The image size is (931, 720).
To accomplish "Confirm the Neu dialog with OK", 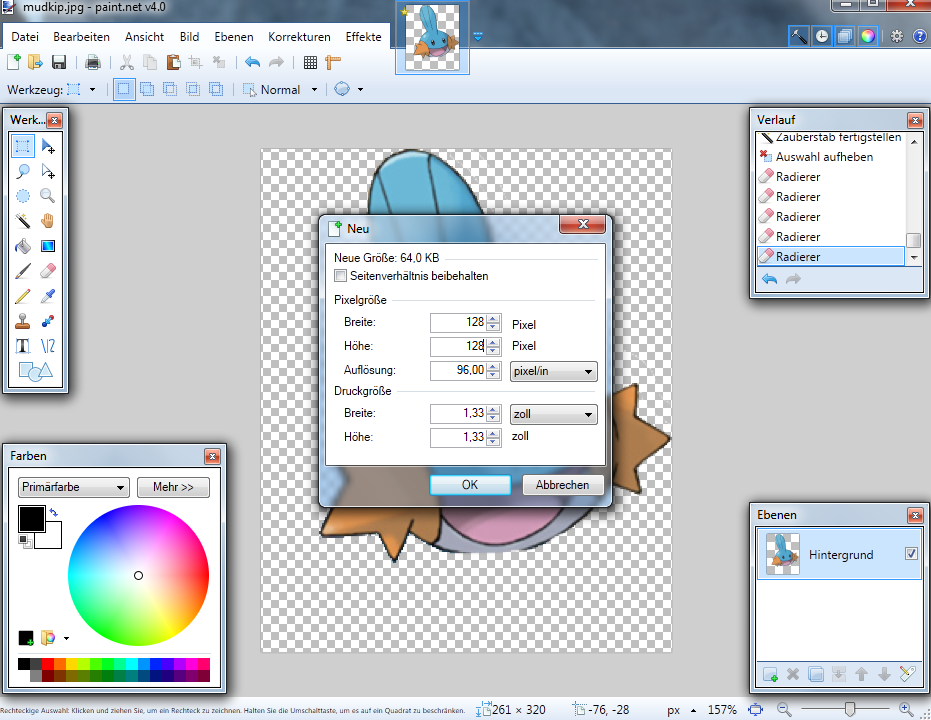I will (470, 485).
